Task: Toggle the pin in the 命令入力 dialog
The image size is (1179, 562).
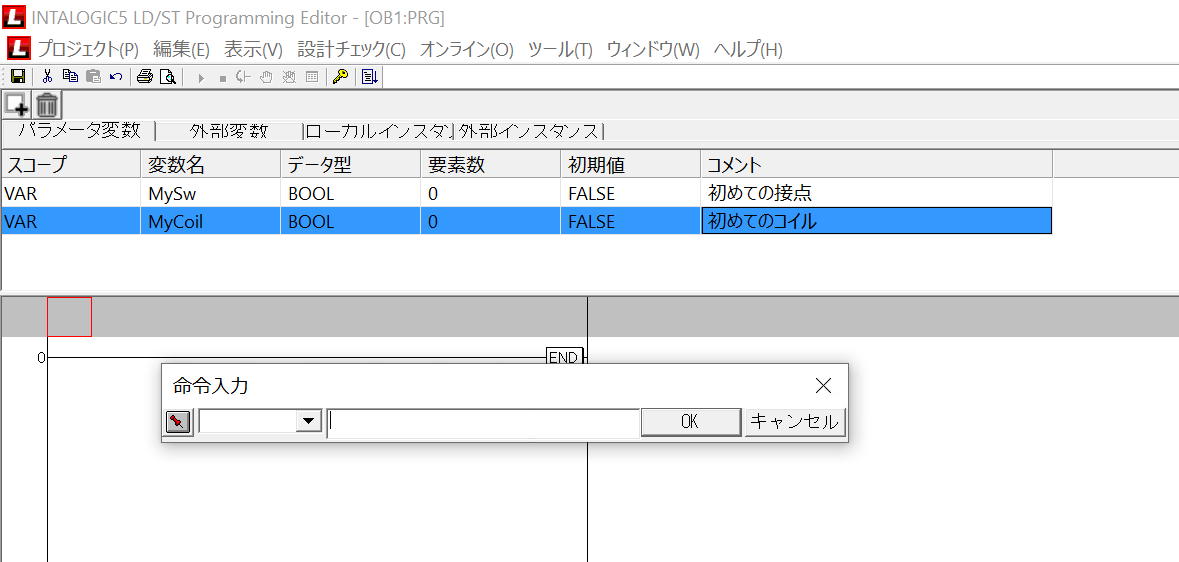Action: 178,422
